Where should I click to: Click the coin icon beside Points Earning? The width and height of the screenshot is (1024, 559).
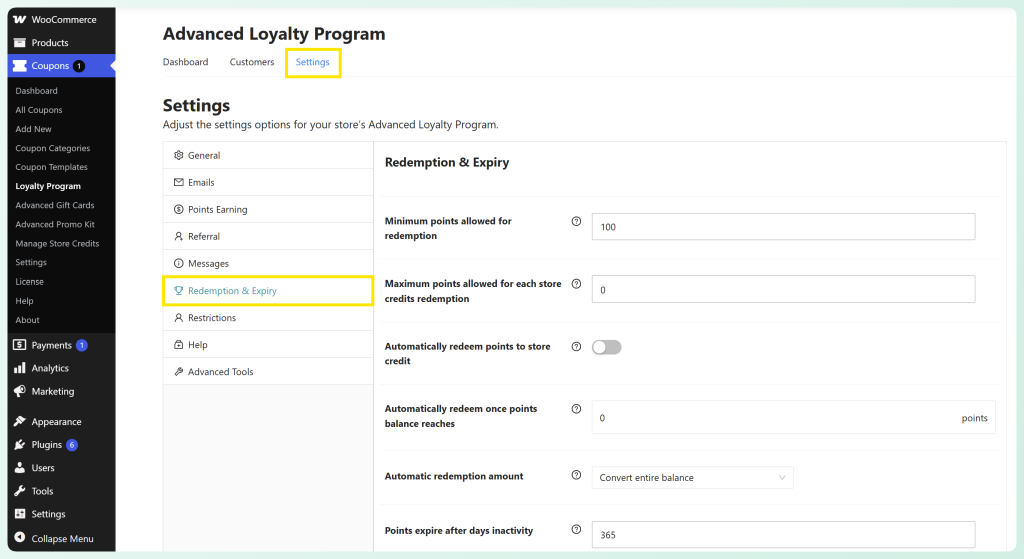[x=178, y=210]
